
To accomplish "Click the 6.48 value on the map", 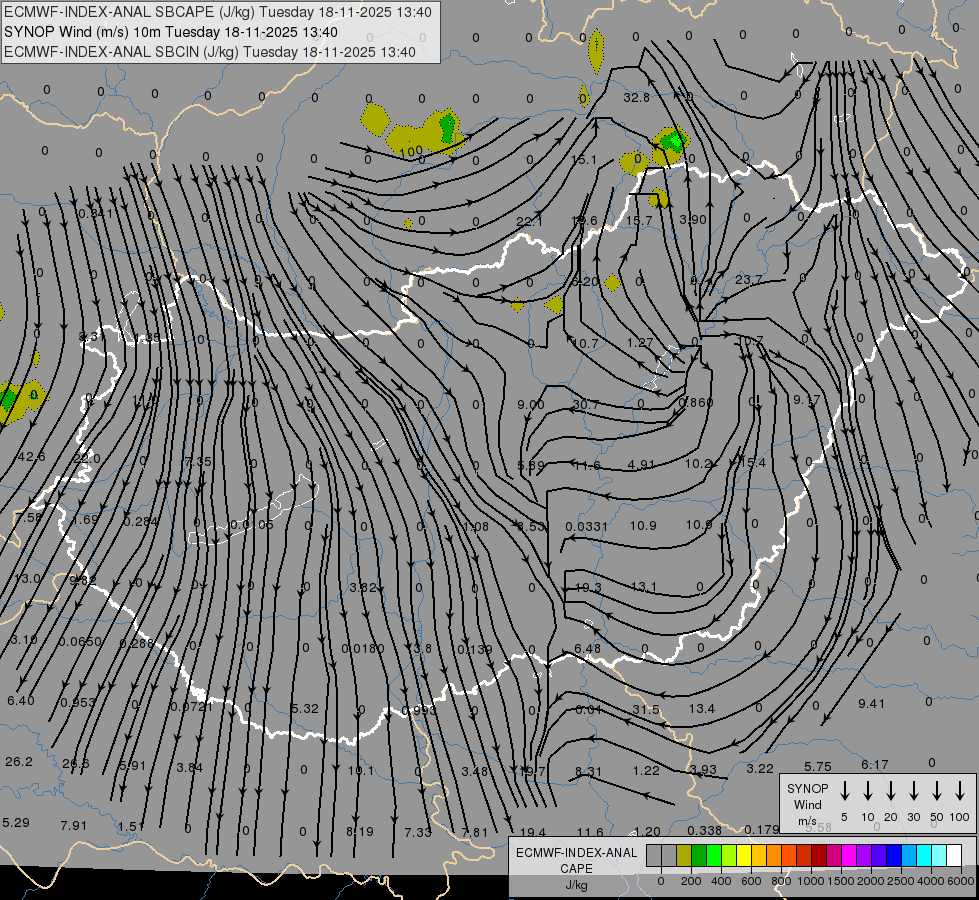I will pos(588,648).
